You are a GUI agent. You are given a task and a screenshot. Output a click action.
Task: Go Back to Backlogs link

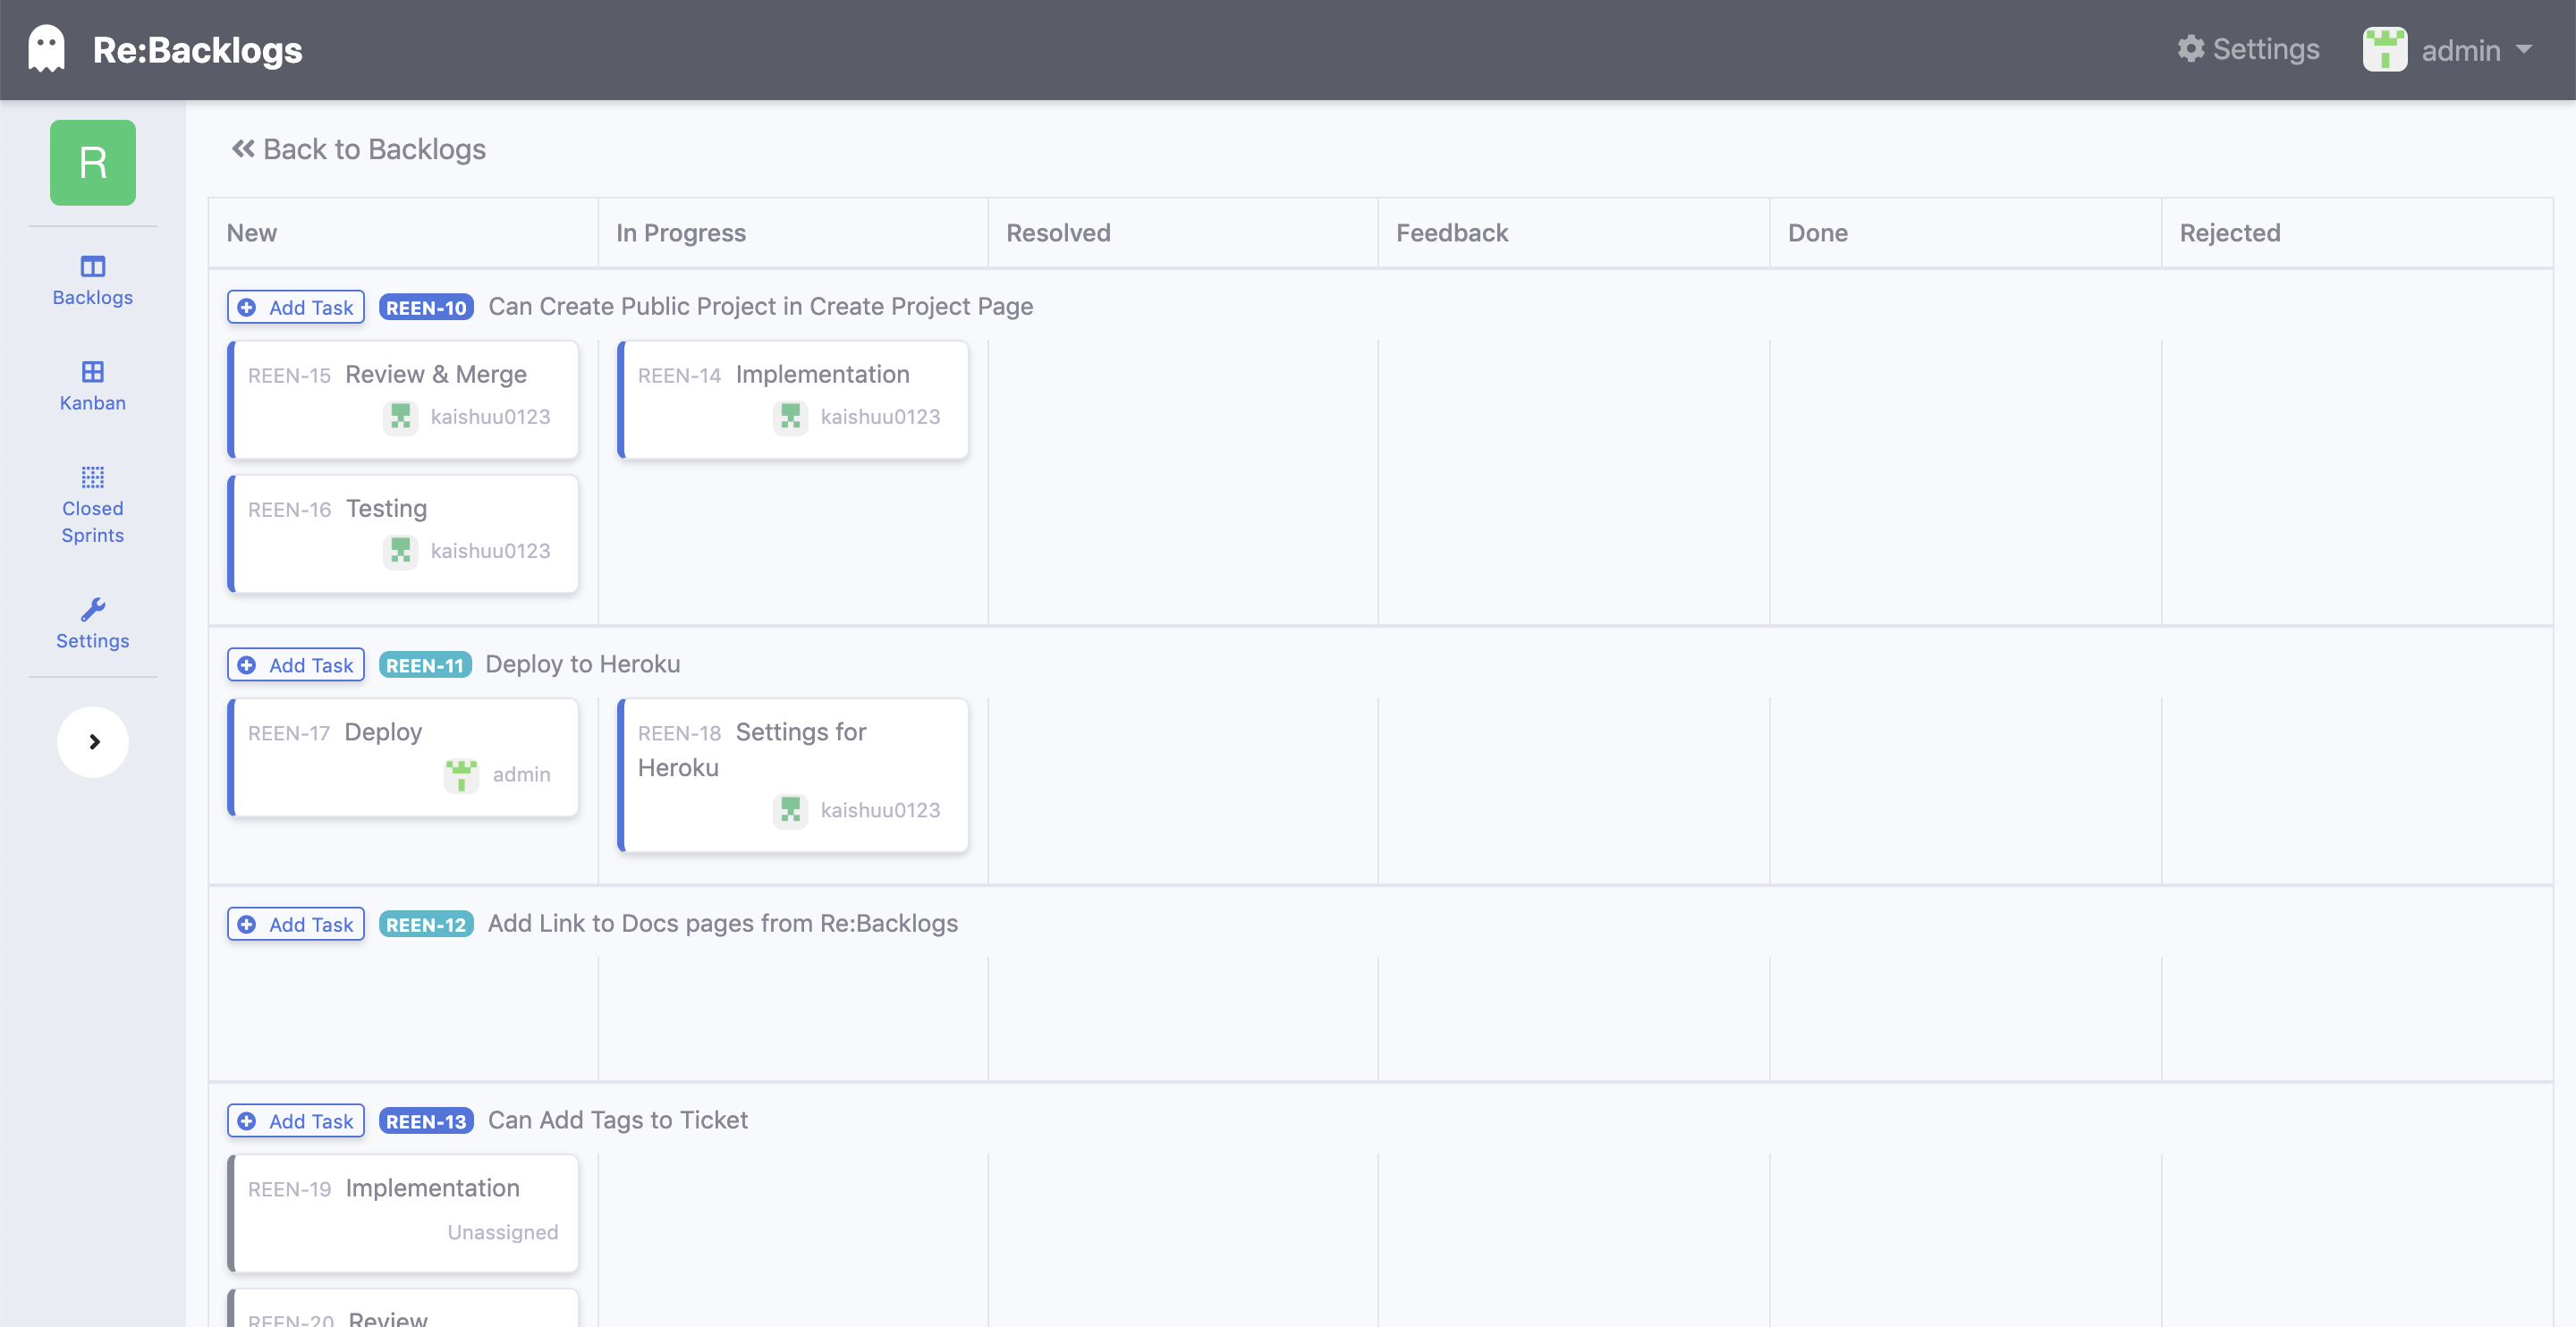click(x=359, y=149)
